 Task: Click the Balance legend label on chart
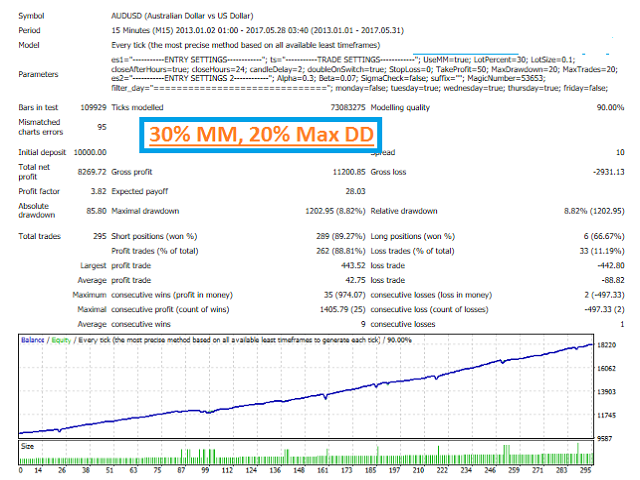point(33,340)
